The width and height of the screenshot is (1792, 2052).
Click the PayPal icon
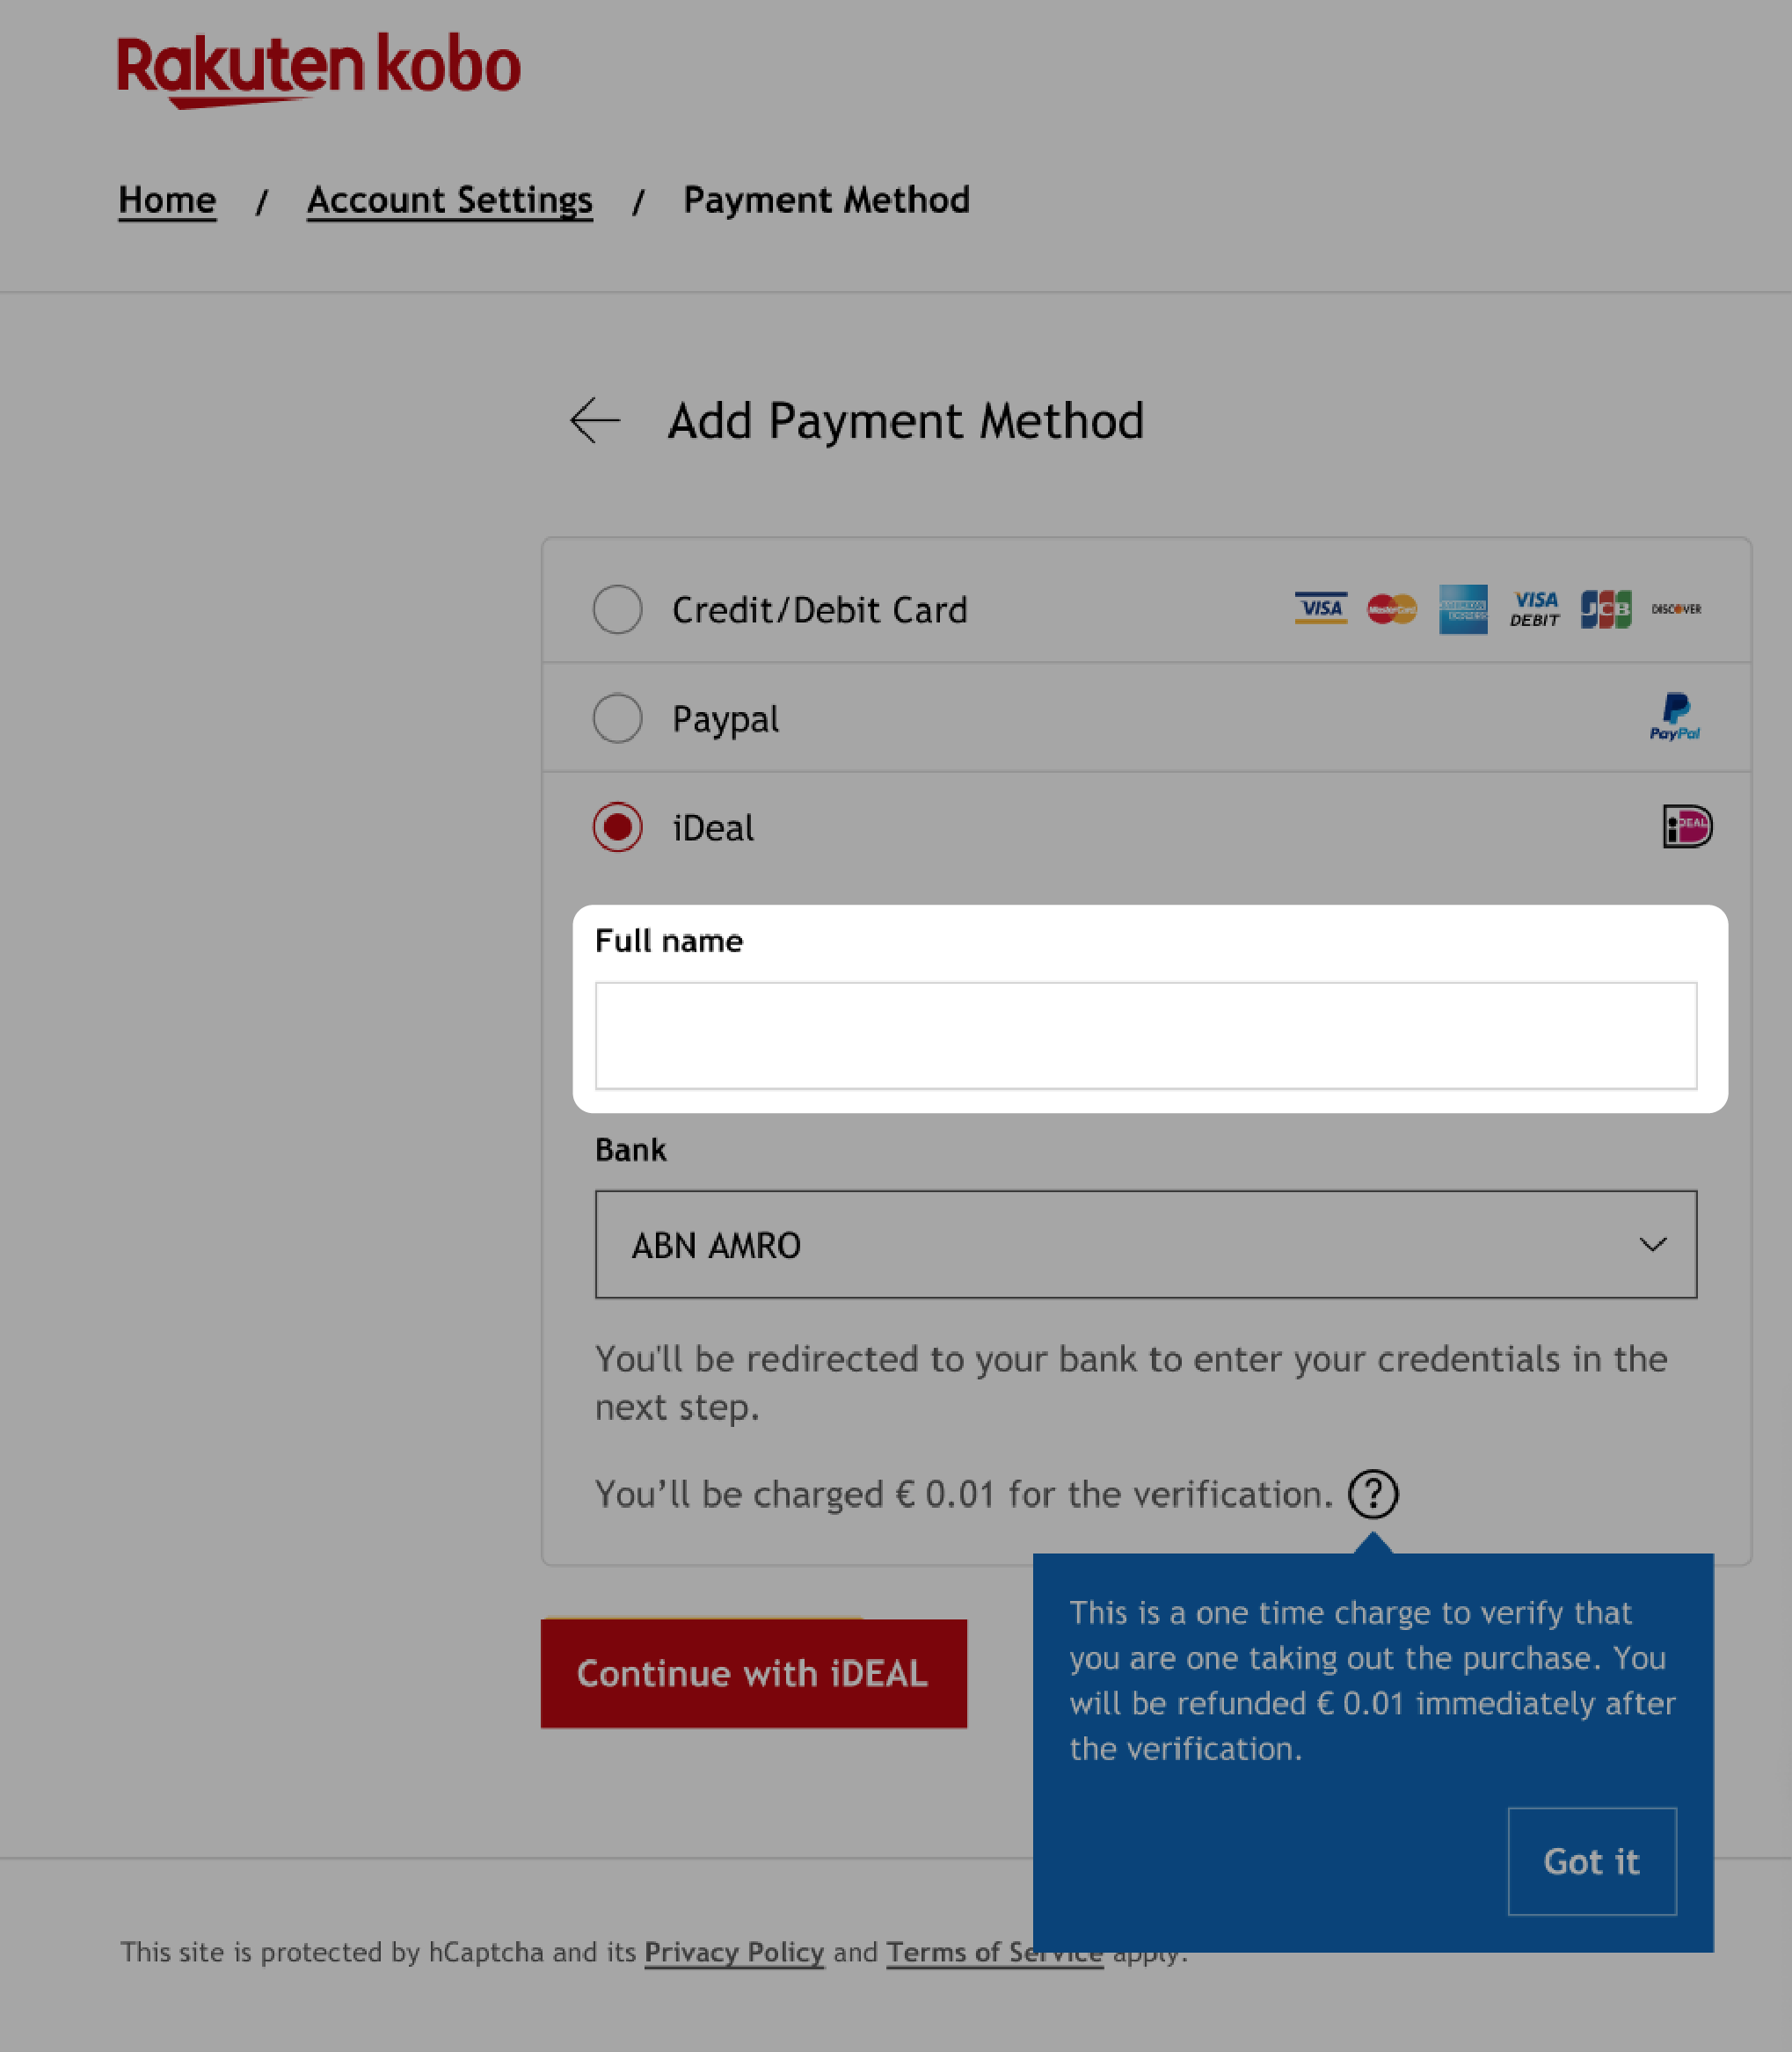[1675, 716]
